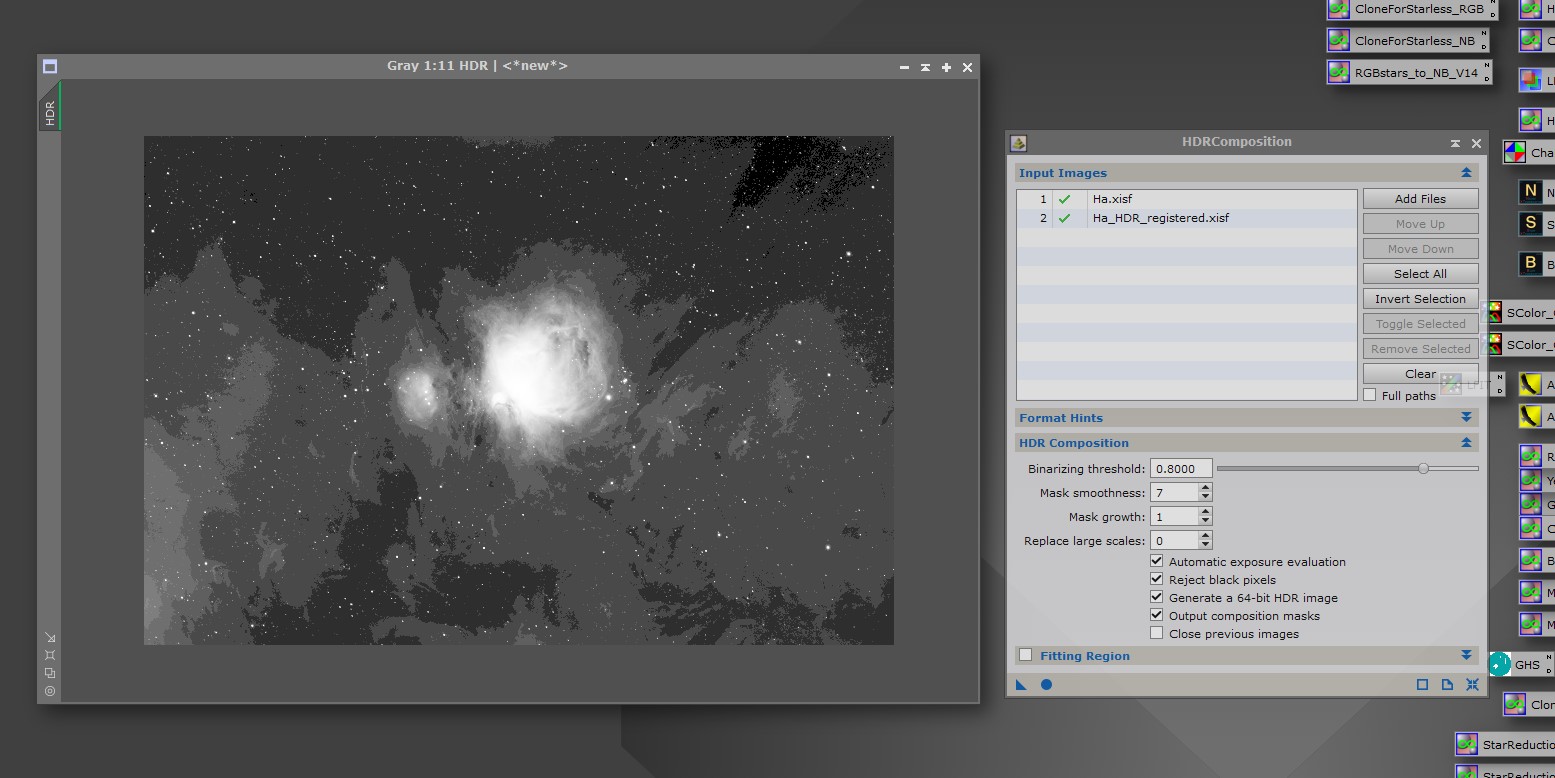Click the image window fit-view icon
The image size is (1555, 778).
pos(50,655)
